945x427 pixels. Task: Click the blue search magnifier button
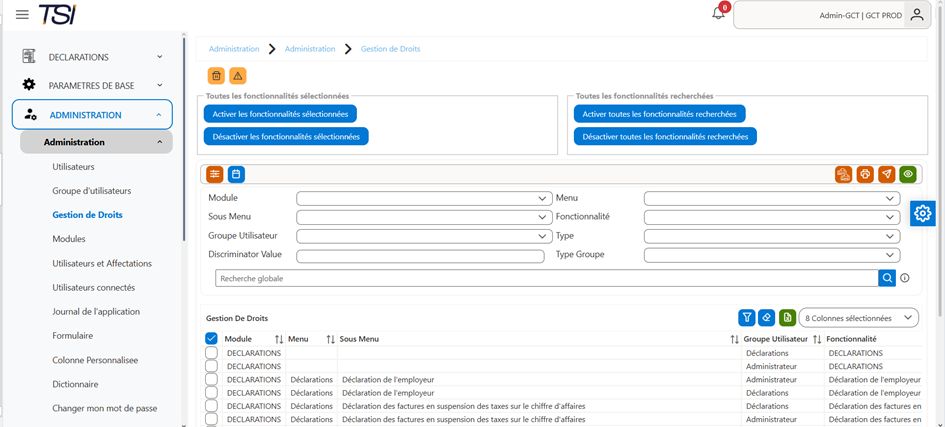[x=887, y=278]
